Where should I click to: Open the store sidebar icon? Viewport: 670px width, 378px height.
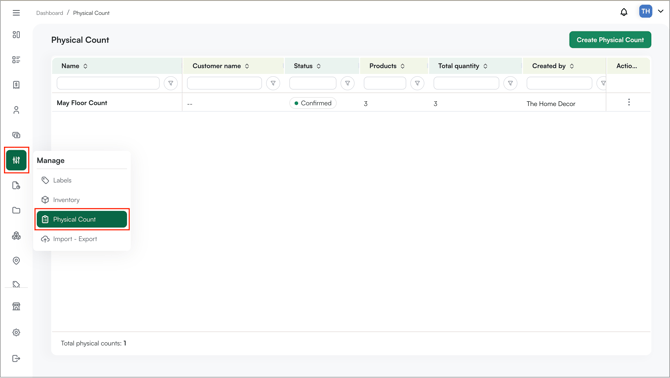16,306
